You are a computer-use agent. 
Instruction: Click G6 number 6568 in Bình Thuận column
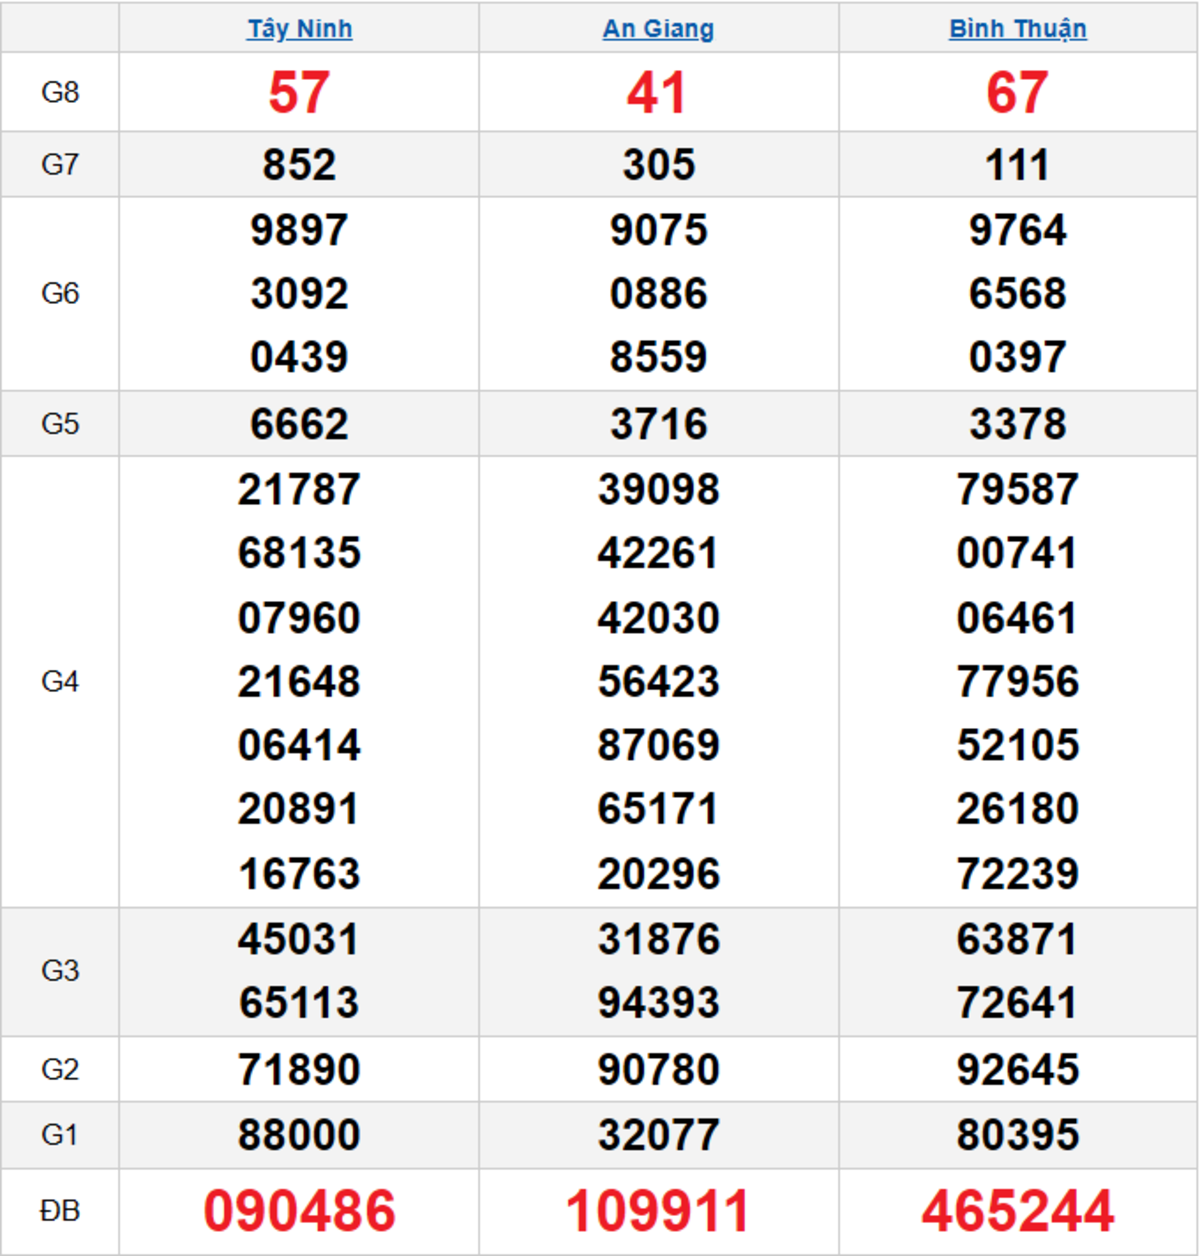click(1017, 293)
